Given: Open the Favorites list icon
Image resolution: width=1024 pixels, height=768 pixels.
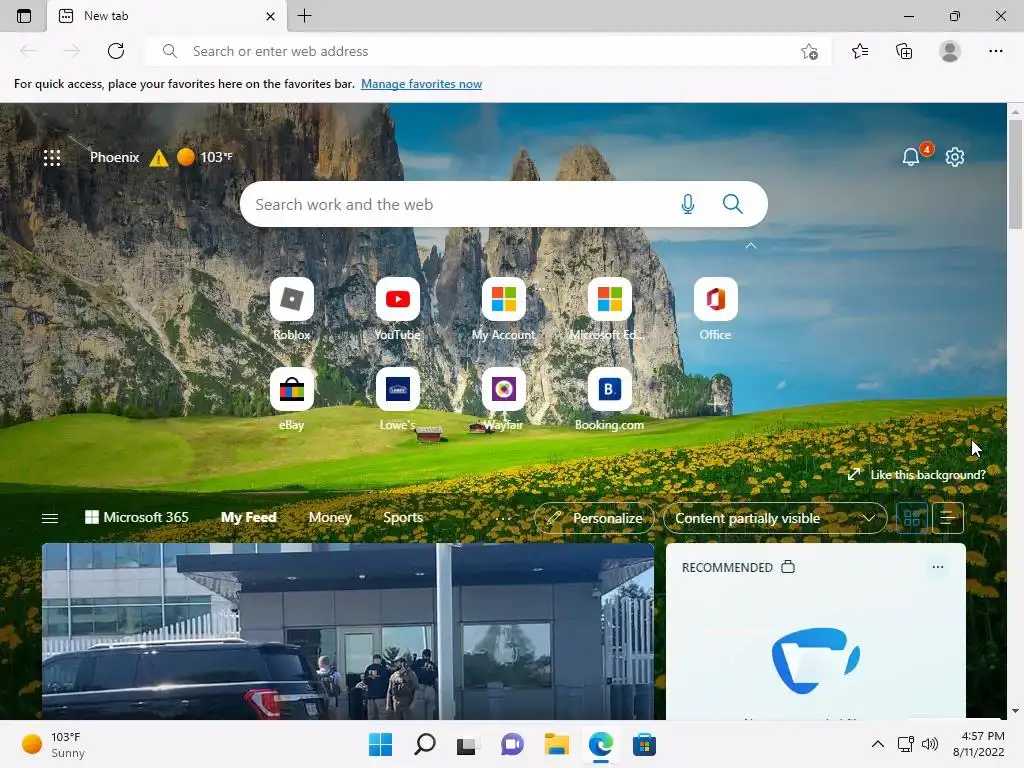Looking at the screenshot, I should [x=860, y=51].
